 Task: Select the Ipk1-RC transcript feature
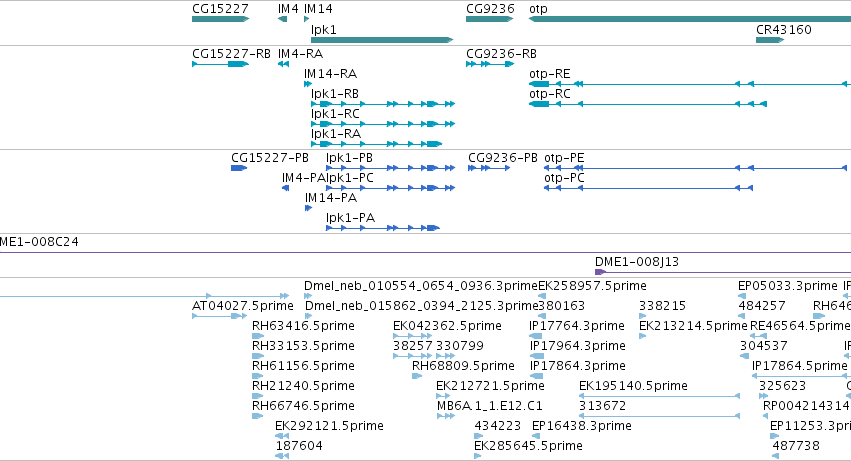pos(383,124)
